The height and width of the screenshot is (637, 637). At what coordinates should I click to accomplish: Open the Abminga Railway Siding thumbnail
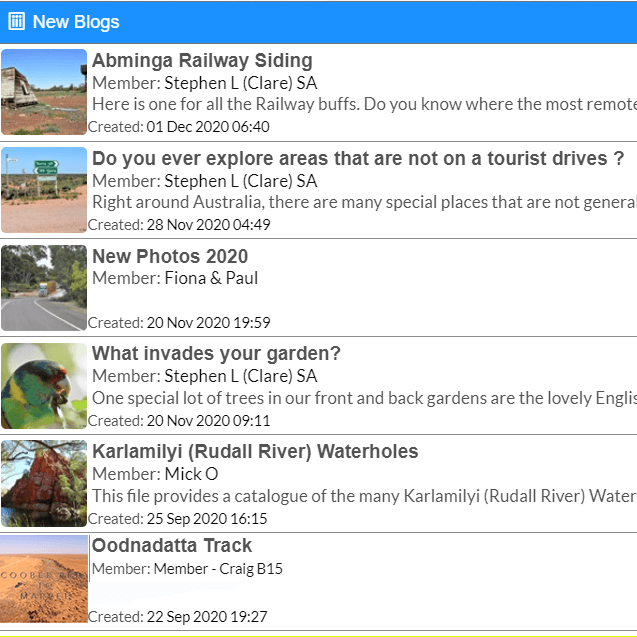(44, 92)
